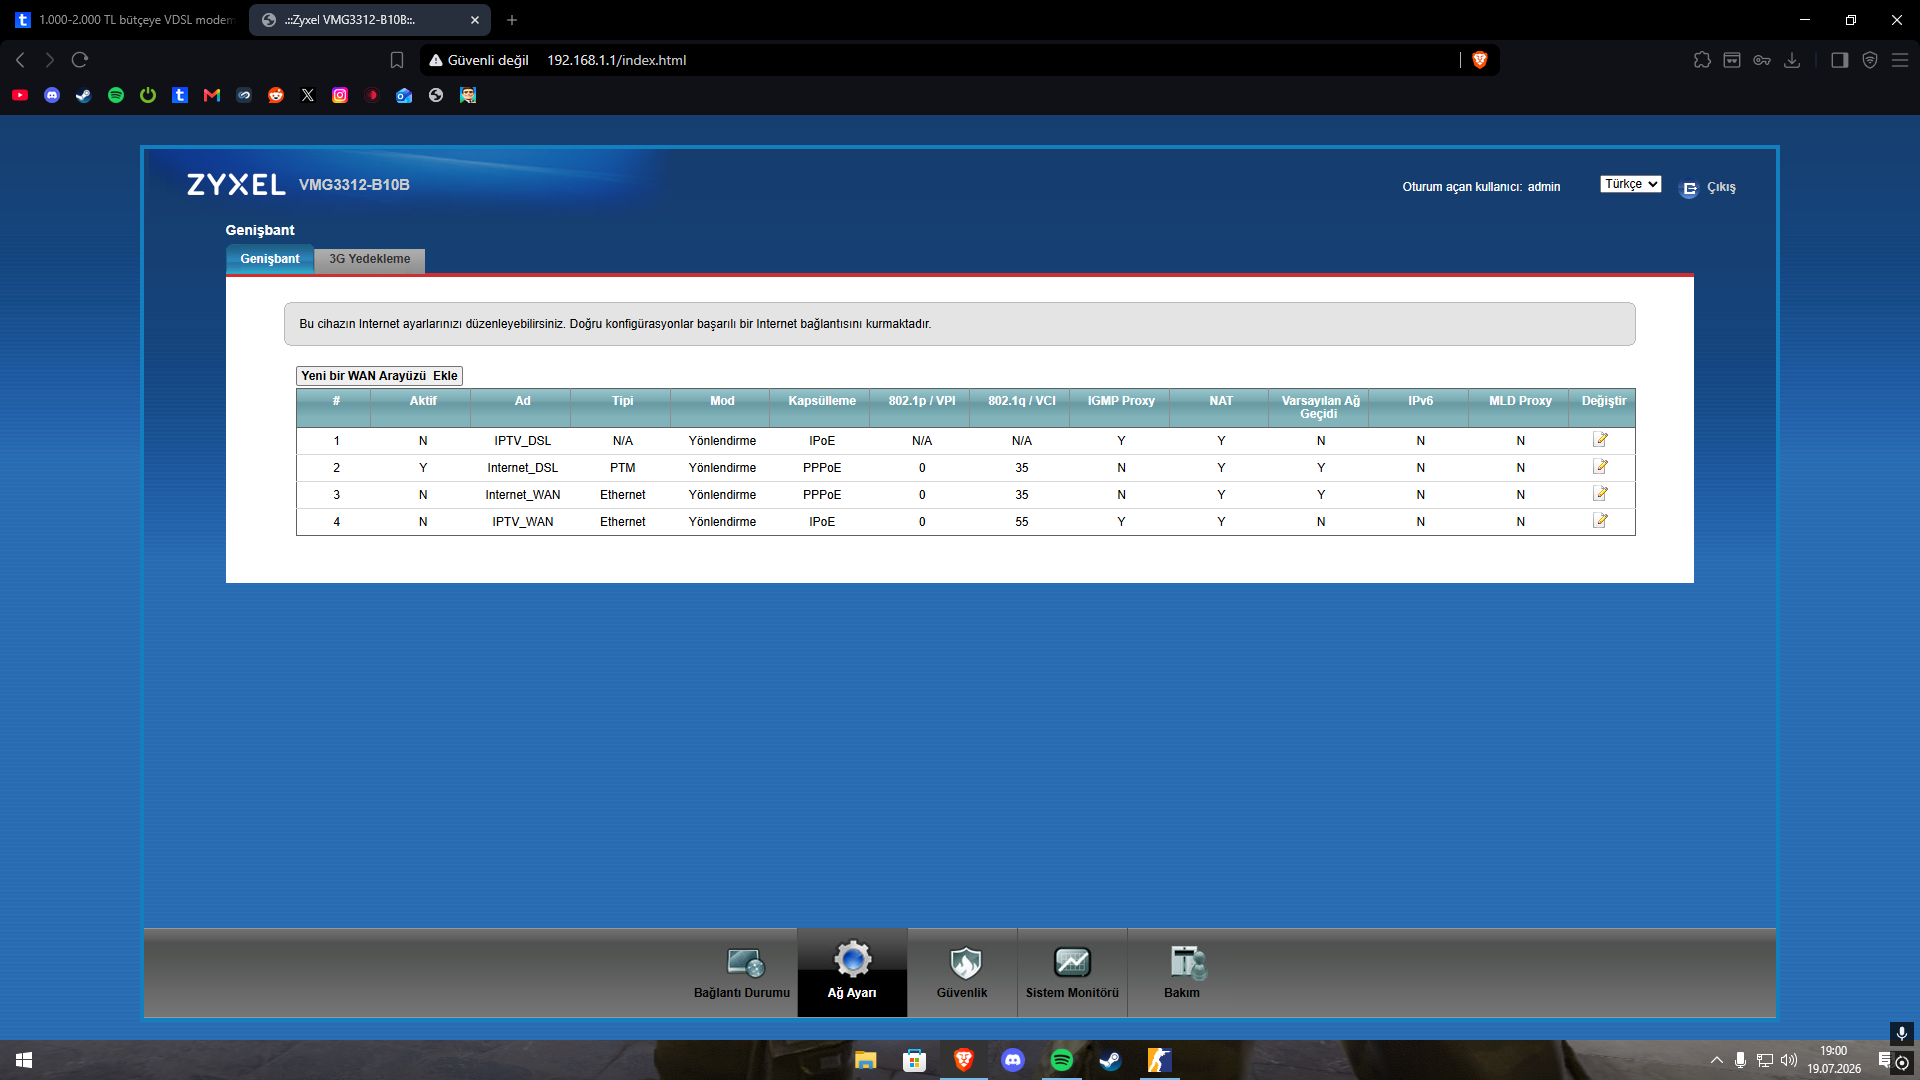This screenshot has width=1920, height=1080.
Task: Open Bağlantı Durumu in bottom menu
Action: pos(742,972)
